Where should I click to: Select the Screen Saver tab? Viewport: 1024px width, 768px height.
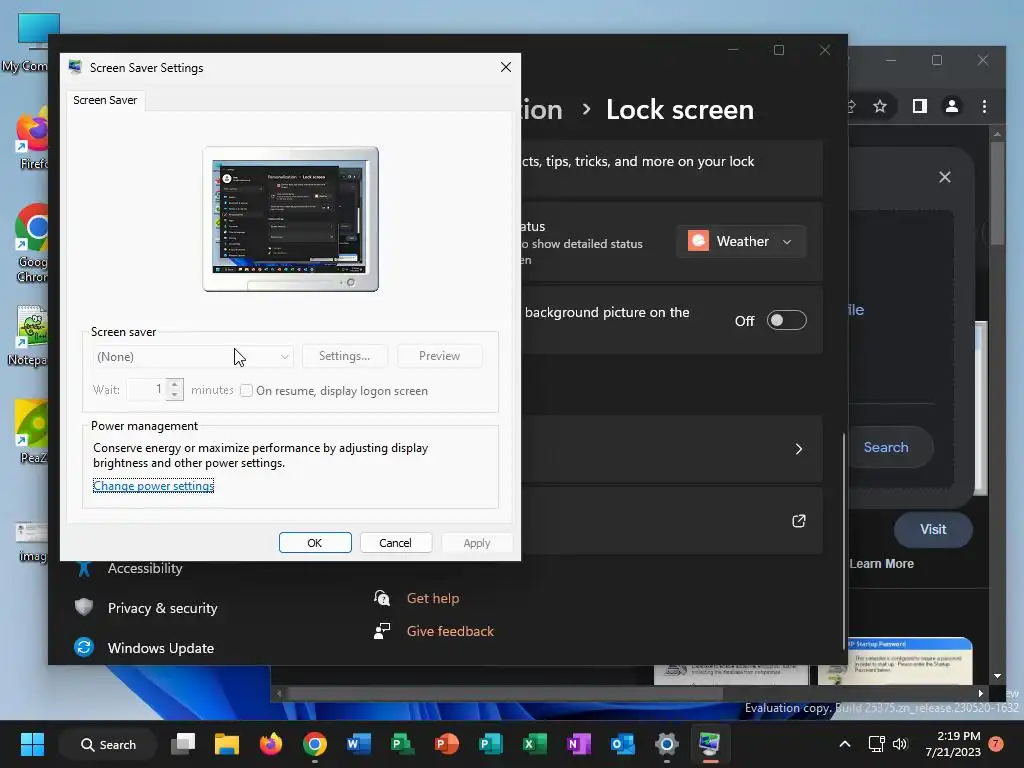pos(105,100)
